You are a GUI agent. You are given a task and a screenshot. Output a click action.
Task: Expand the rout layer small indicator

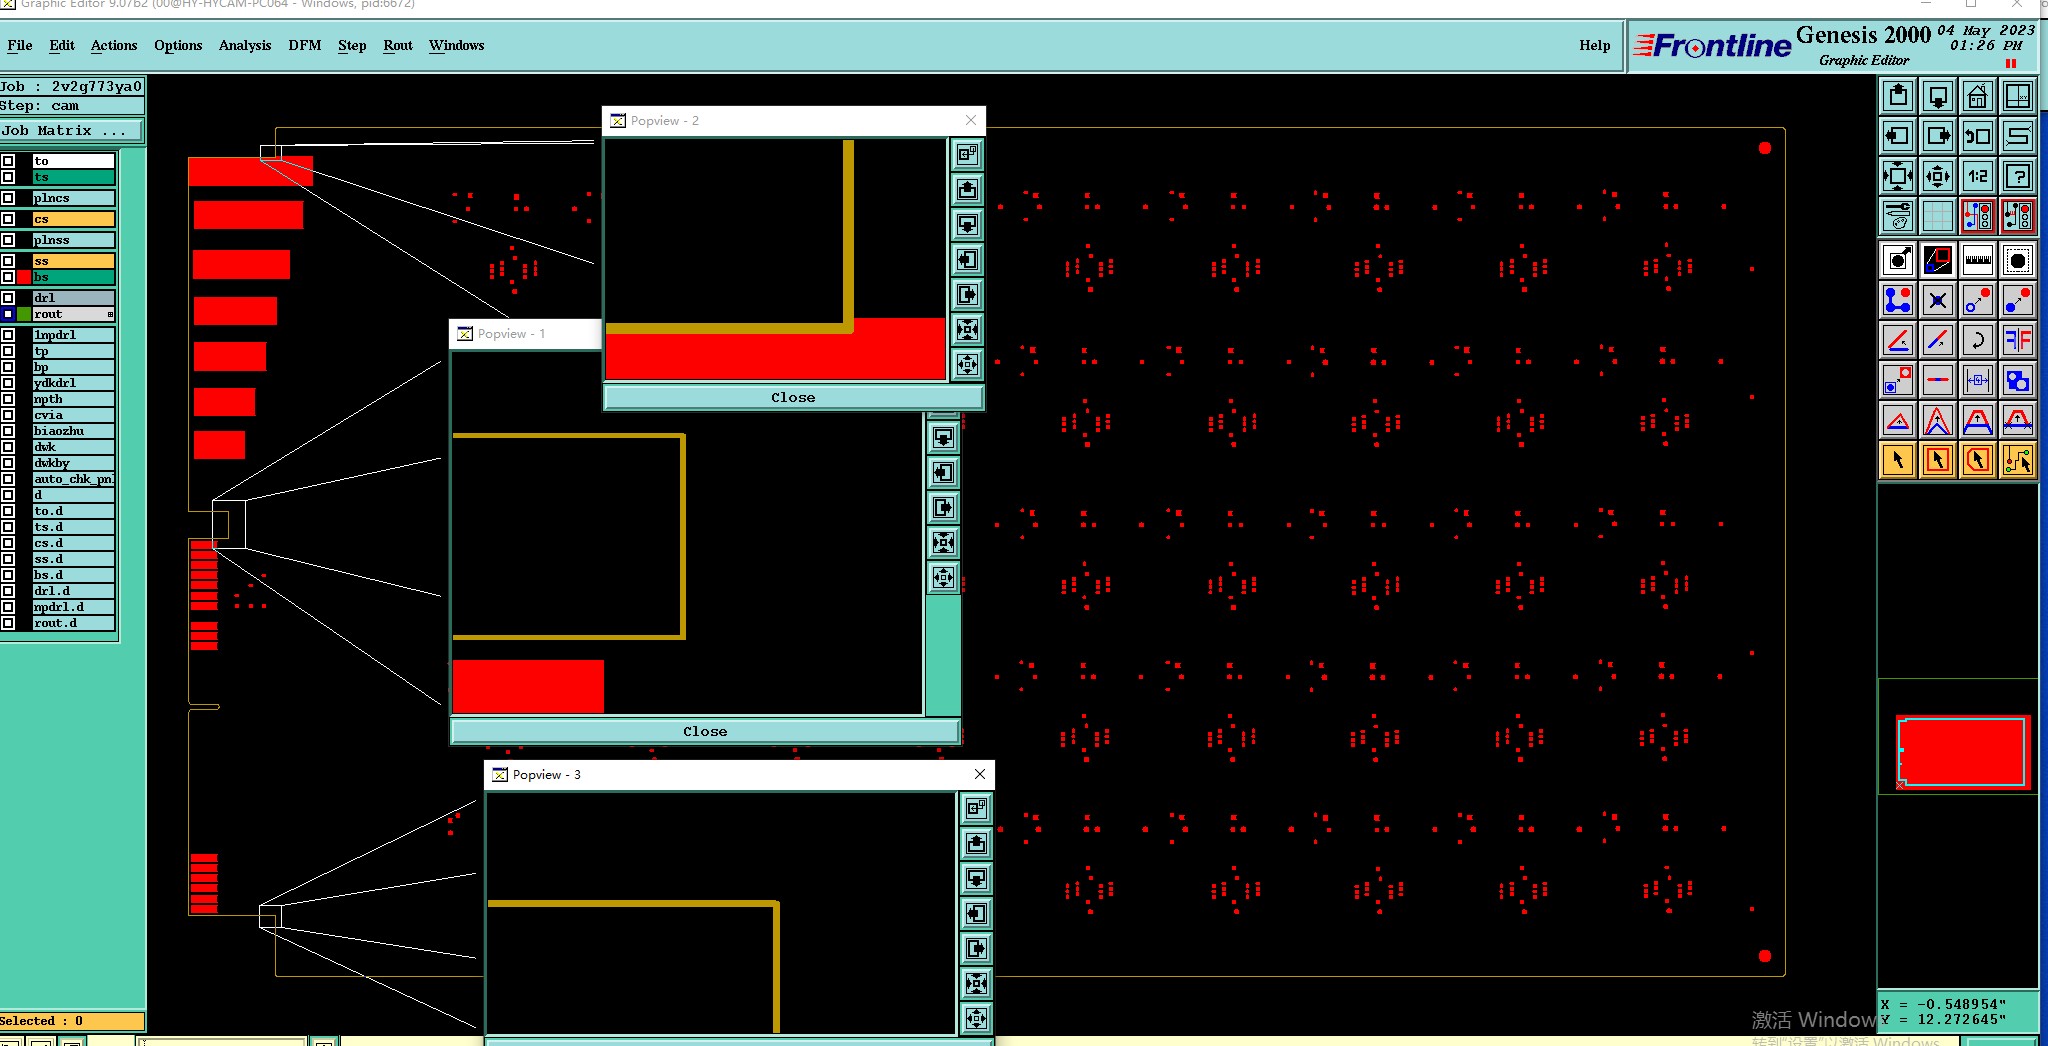tap(110, 314)
